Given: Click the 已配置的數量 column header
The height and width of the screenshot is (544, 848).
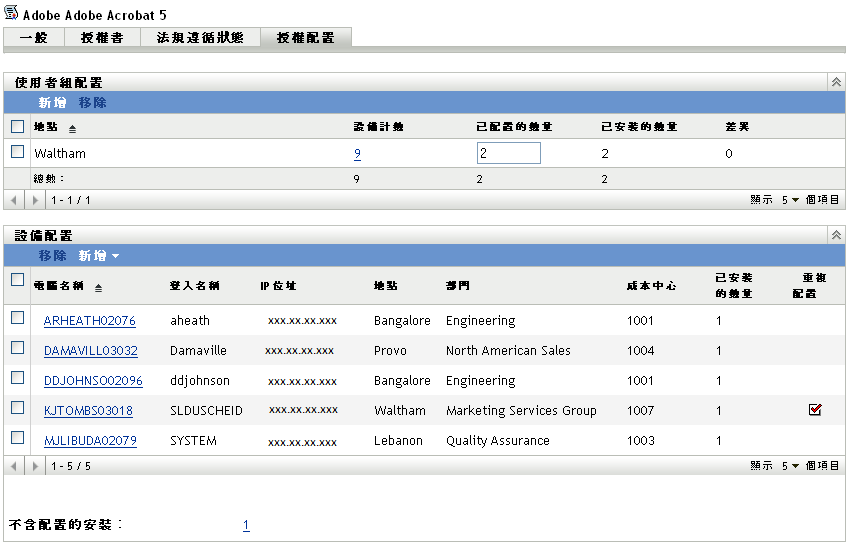Looking at the screenshot, I should pyautogui.click(x=514, y=127).
